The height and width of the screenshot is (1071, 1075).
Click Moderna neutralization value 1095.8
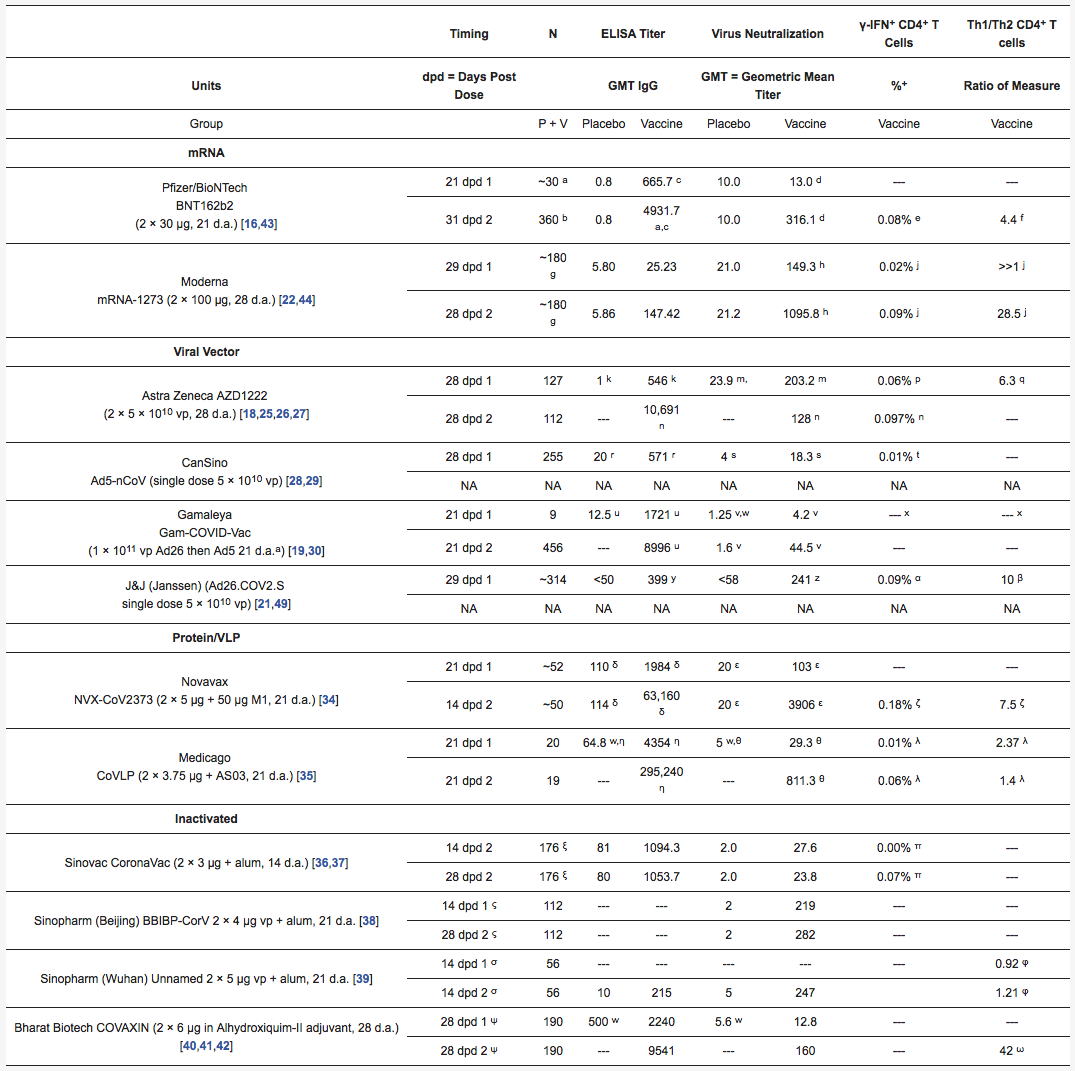click(801, 313)
